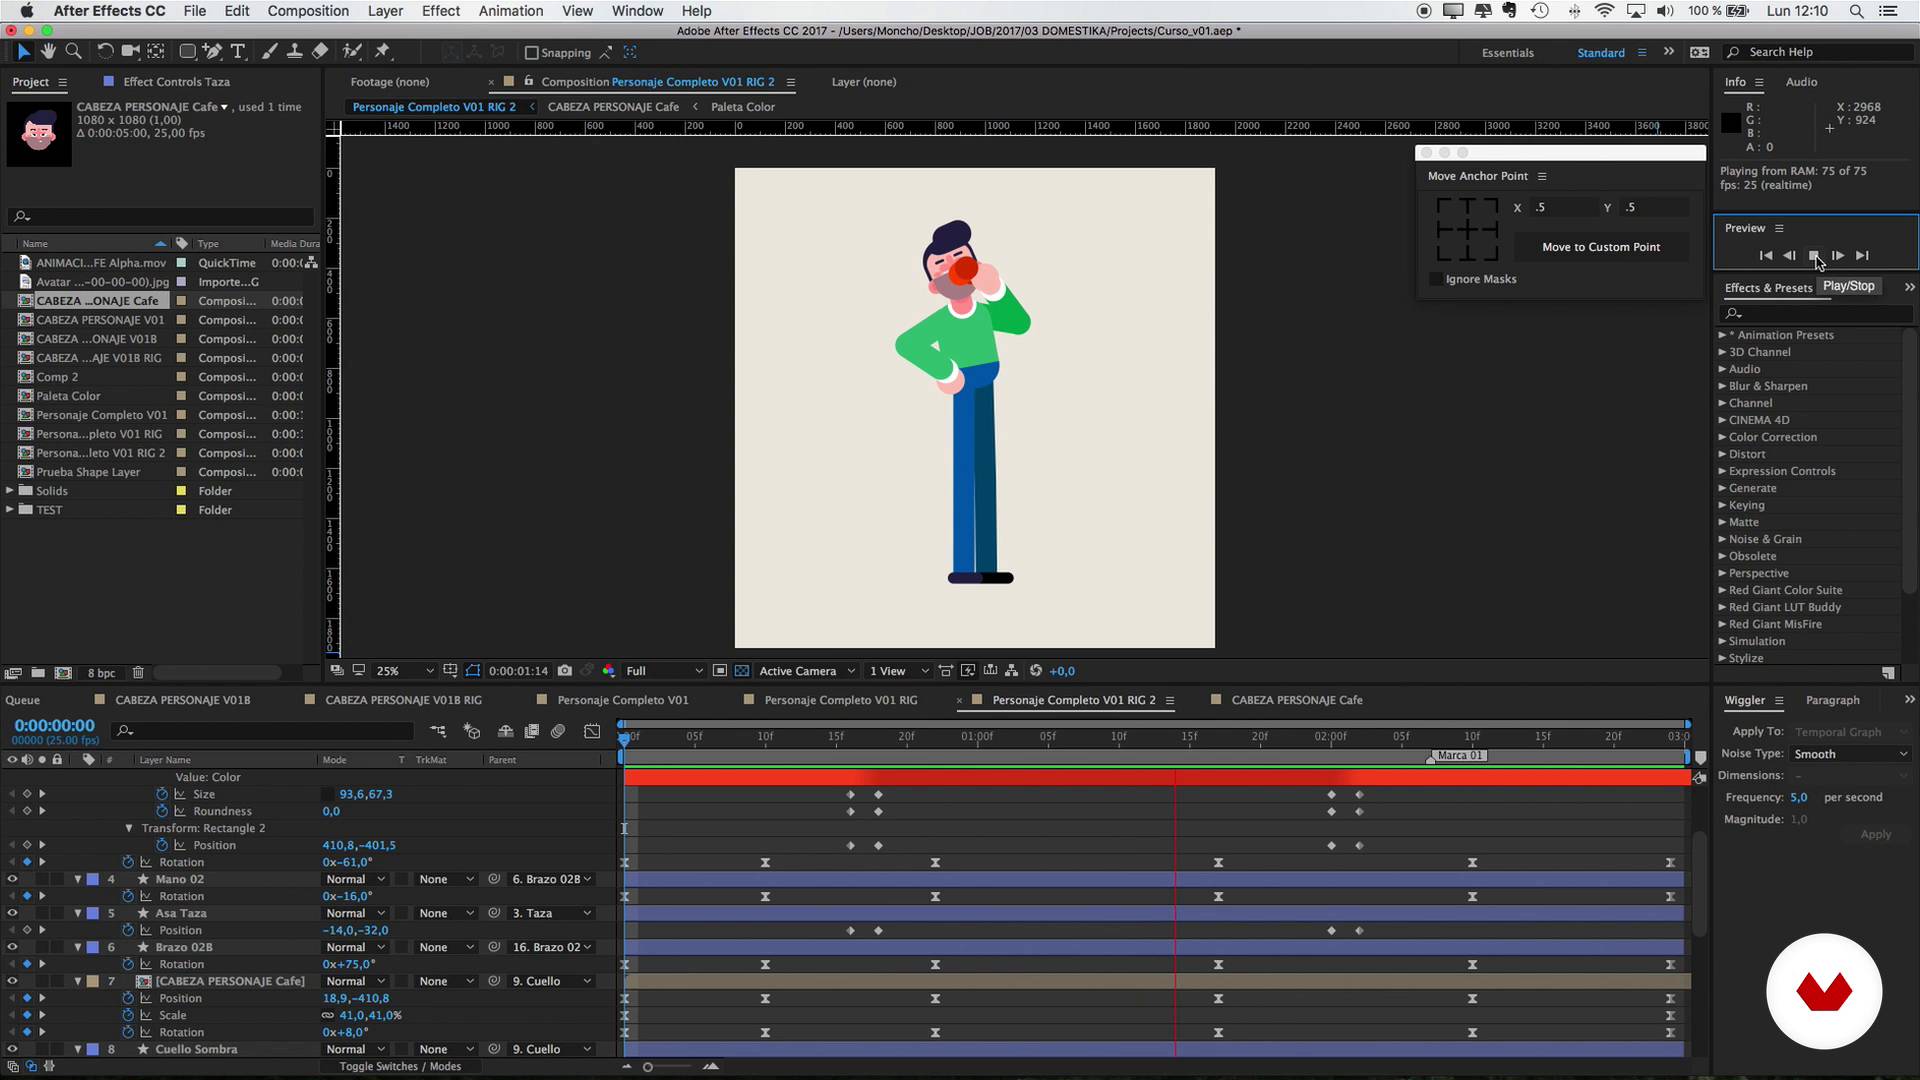Expand the Animation Presets category

pyautogui.click(x=1722, y=335)
